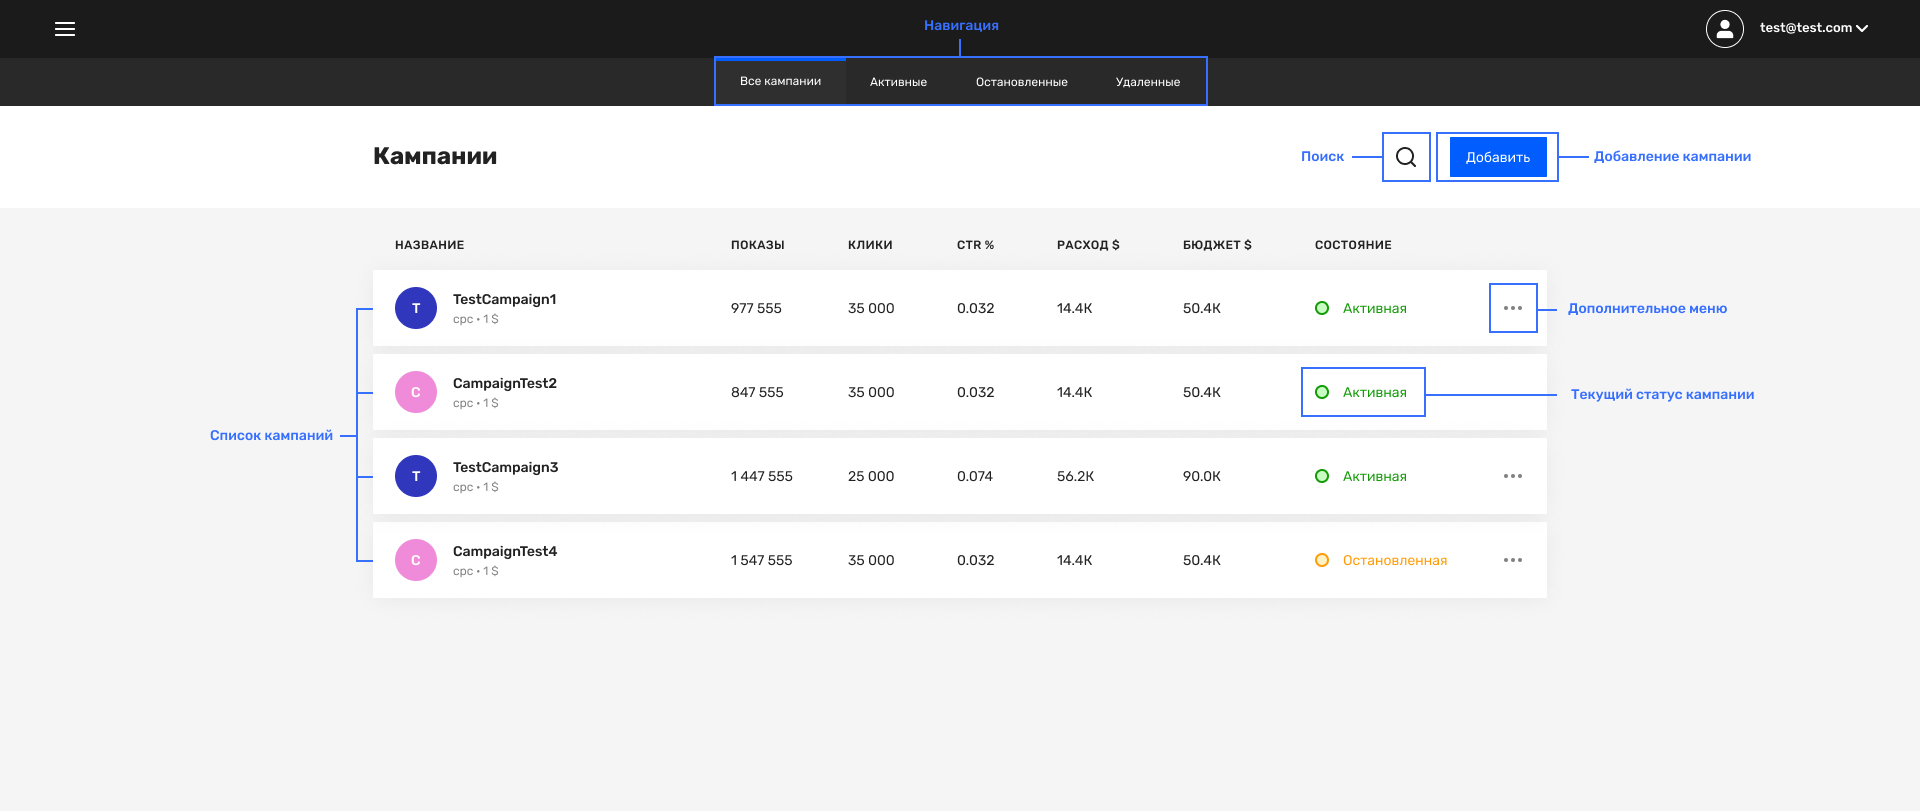The image size is (1920, 811).
Task: Open the three-dots menu for TestCampaign3
Action: pyautogui.click(x=1513, y=476)
